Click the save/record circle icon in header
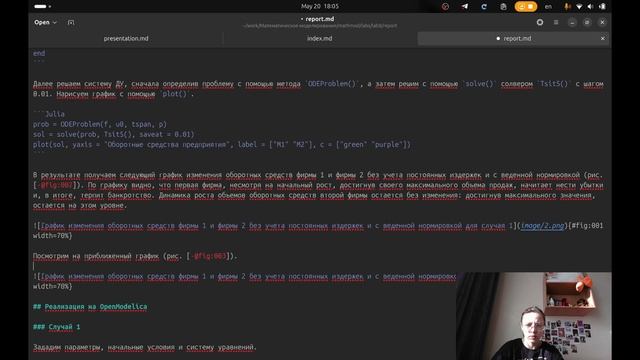 pyautogui.click(x=540, y=22)
